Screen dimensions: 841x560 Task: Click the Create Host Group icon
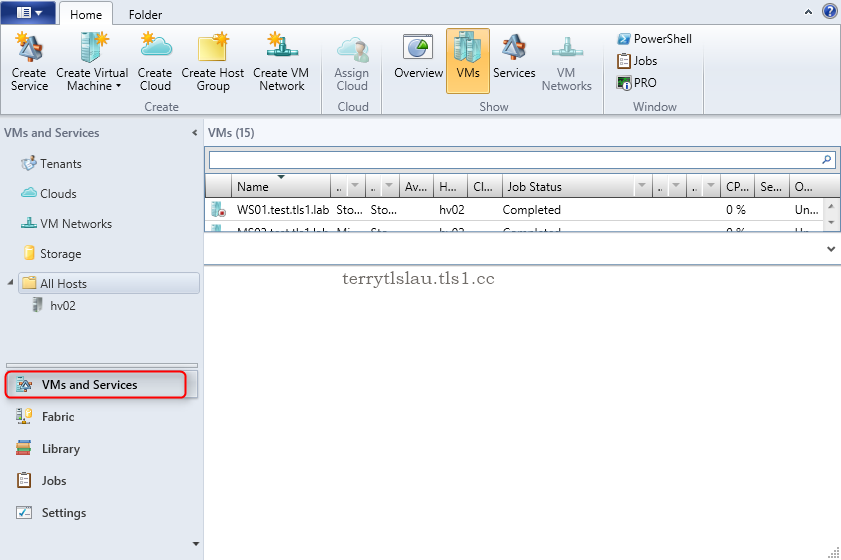pyautogui.click(x=212, y=62)
